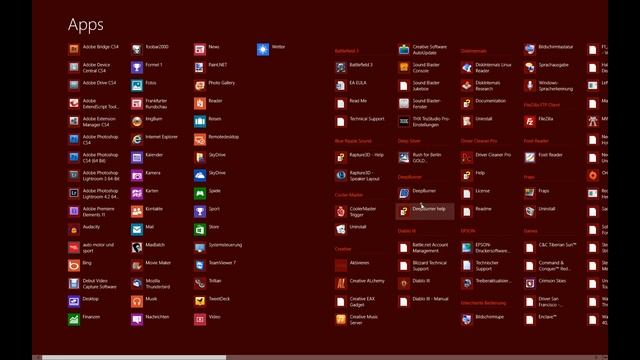Open Mozilla Thunderbird
The width and height of the screenshot is (640, 360).
click(151, 283)
